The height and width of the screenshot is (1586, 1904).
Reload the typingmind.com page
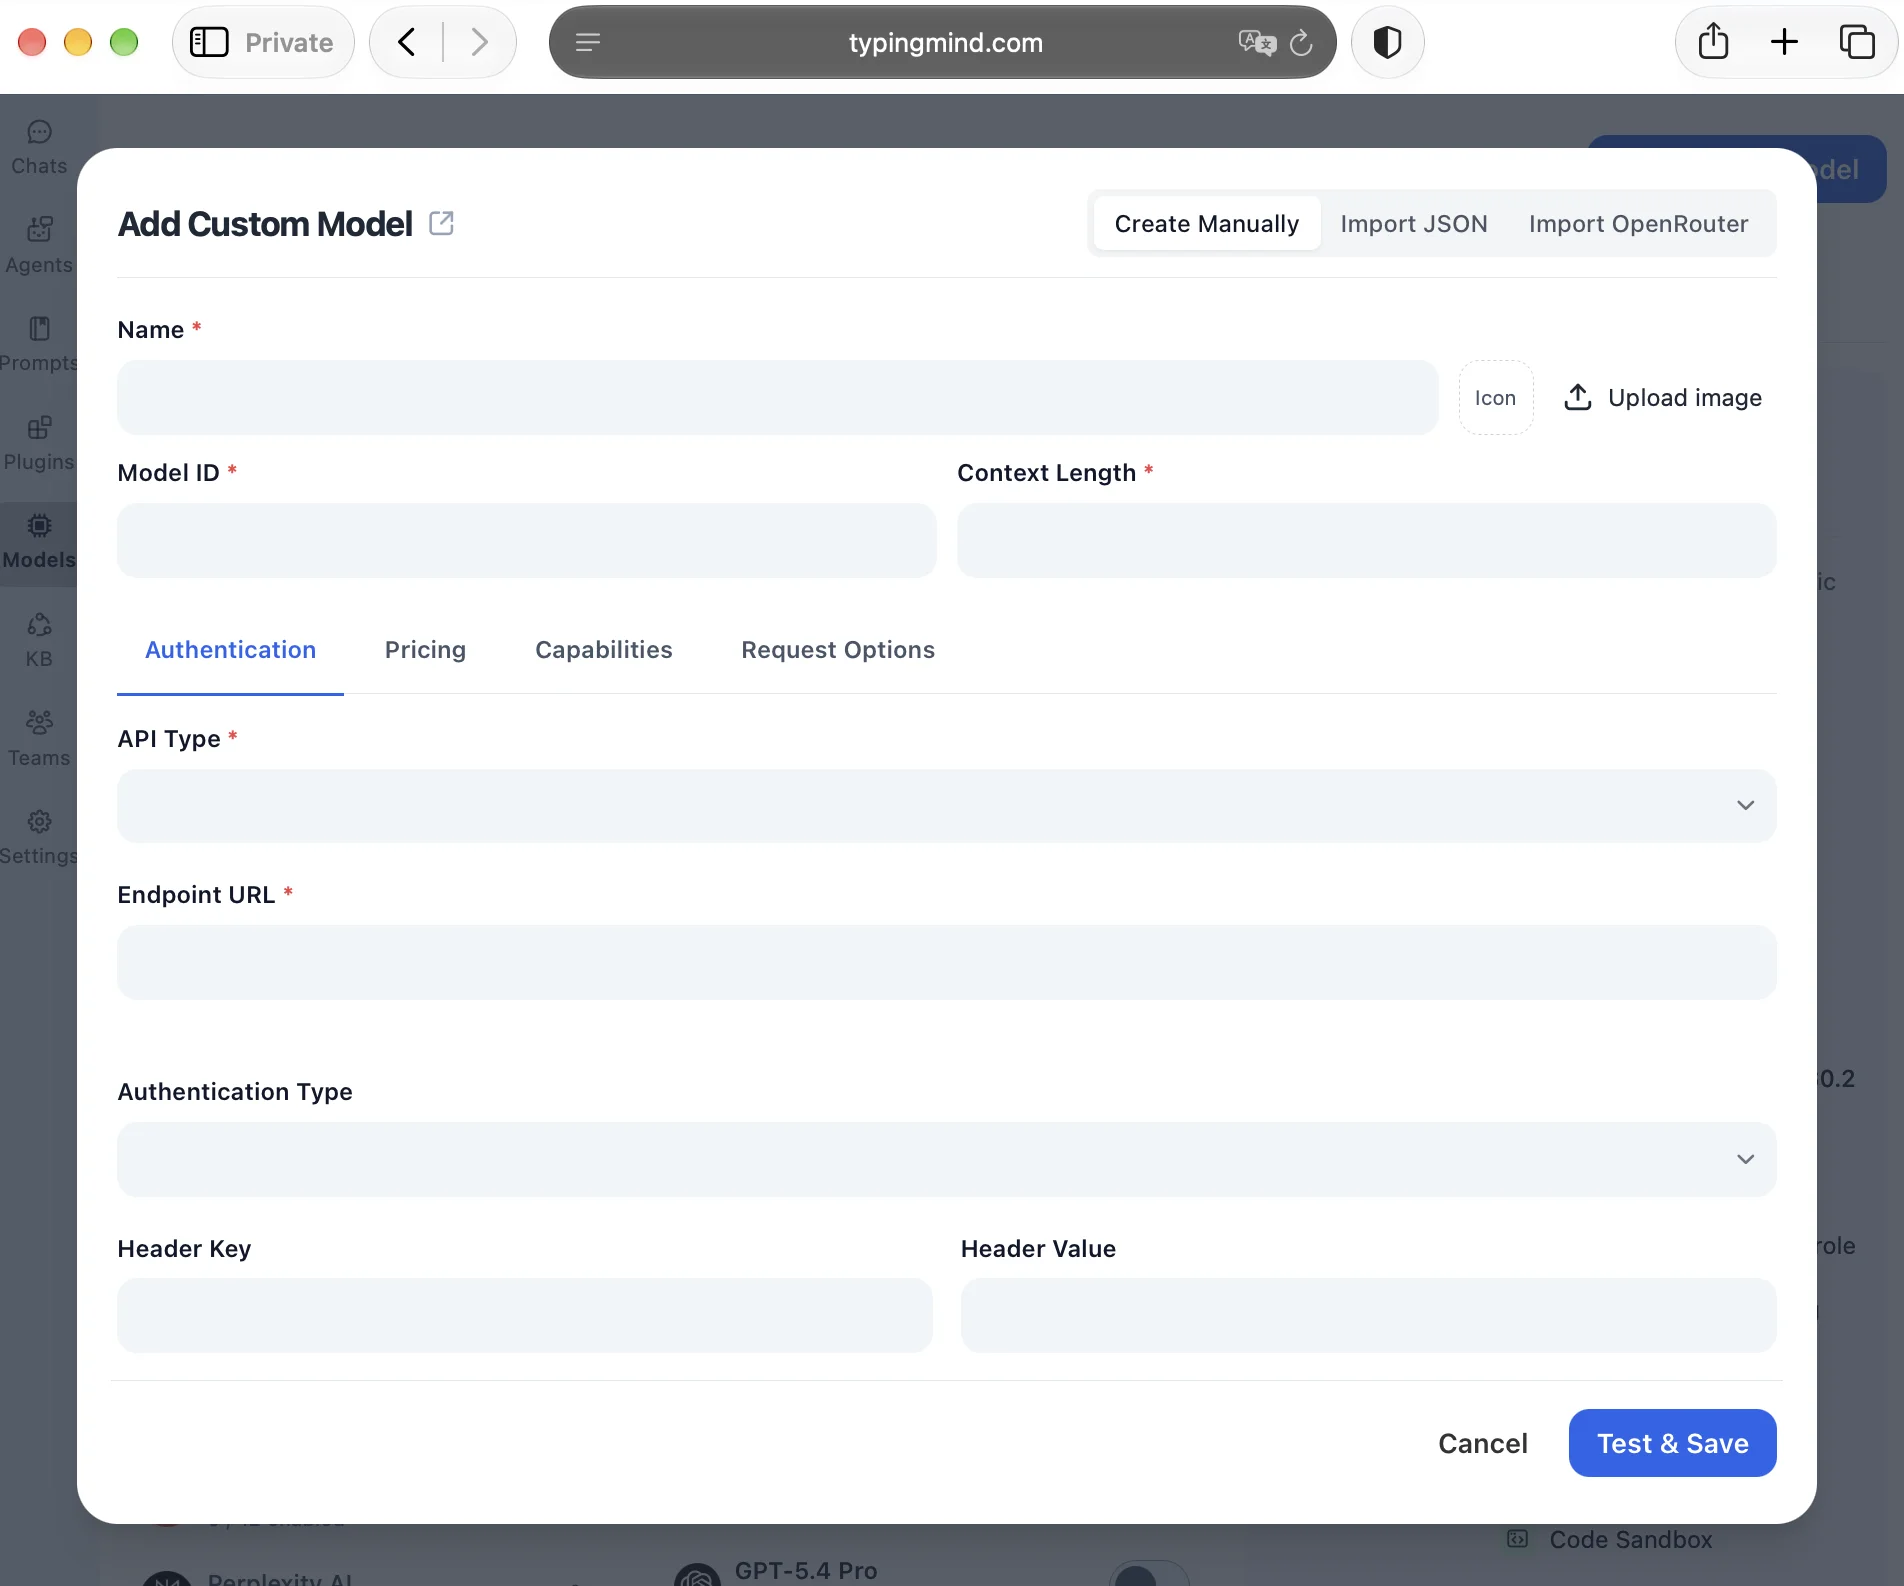point(1301,42)
